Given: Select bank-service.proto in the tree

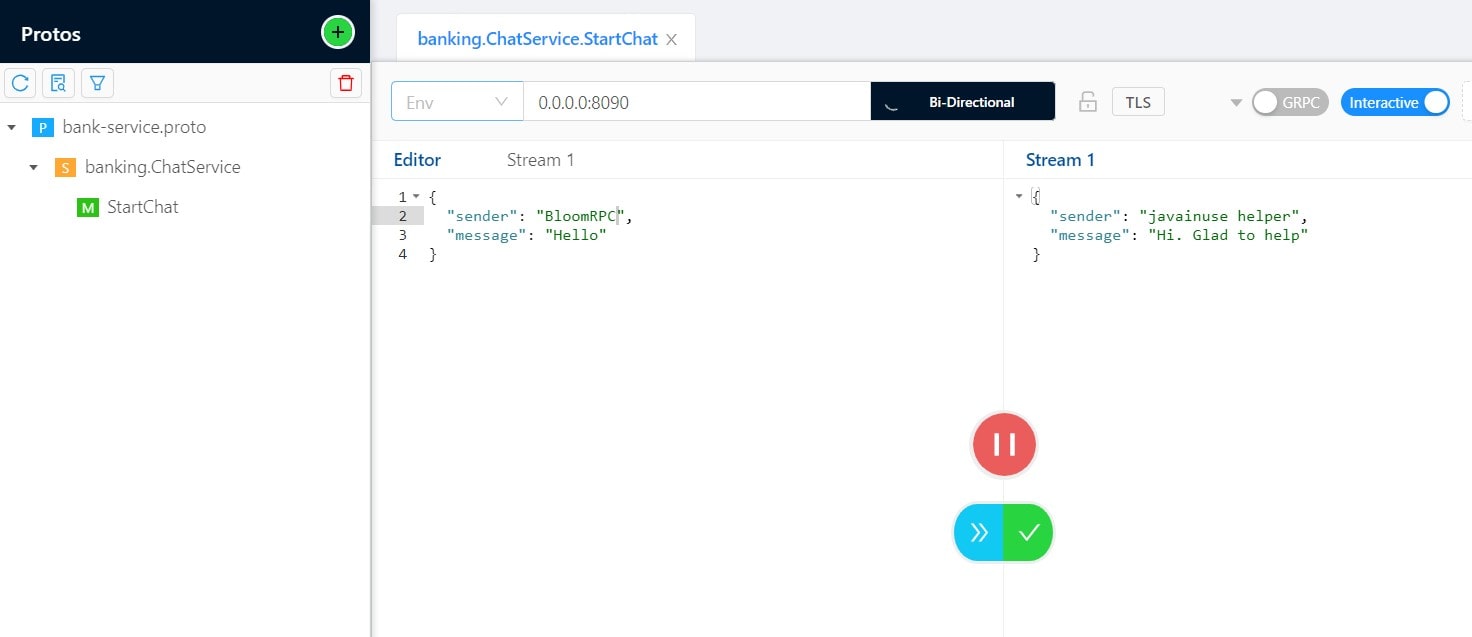Looking at the screenshot, I should click(x=134, y=128).
